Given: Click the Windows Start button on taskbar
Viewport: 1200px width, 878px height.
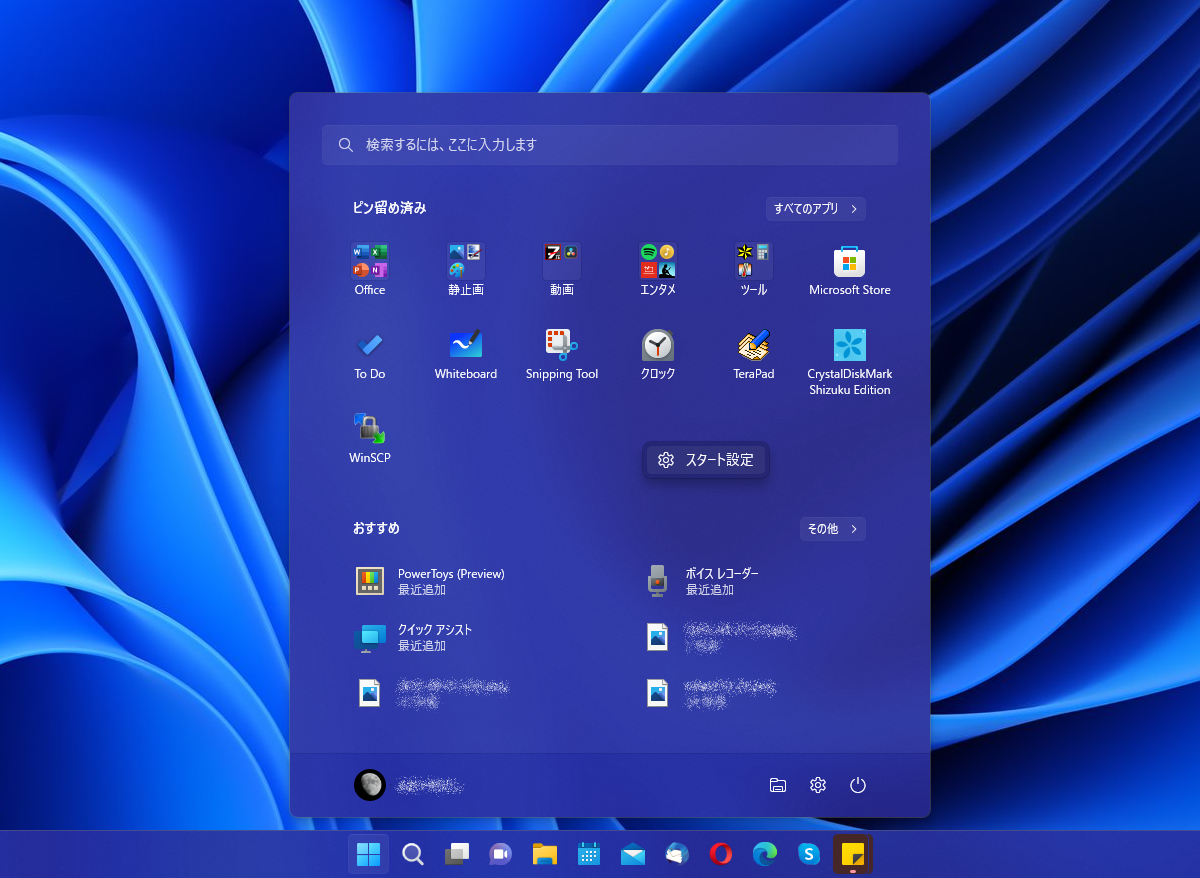Looking at the screenshot, I should coord(368,854).
